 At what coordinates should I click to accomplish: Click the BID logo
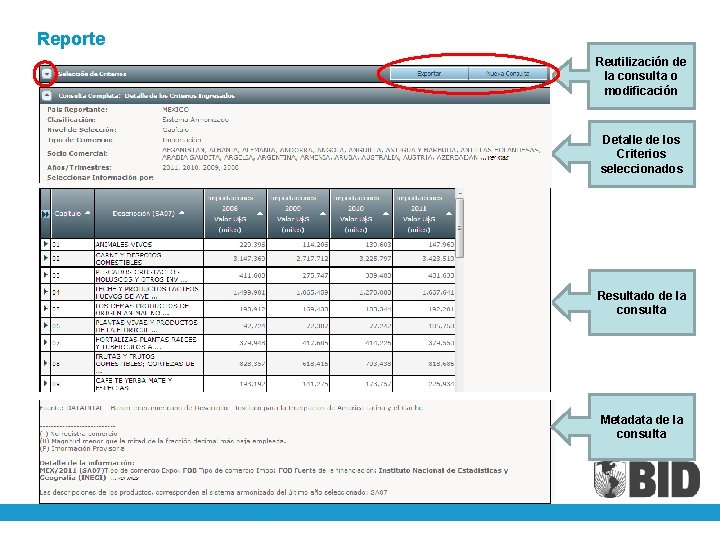click(647, 479)
